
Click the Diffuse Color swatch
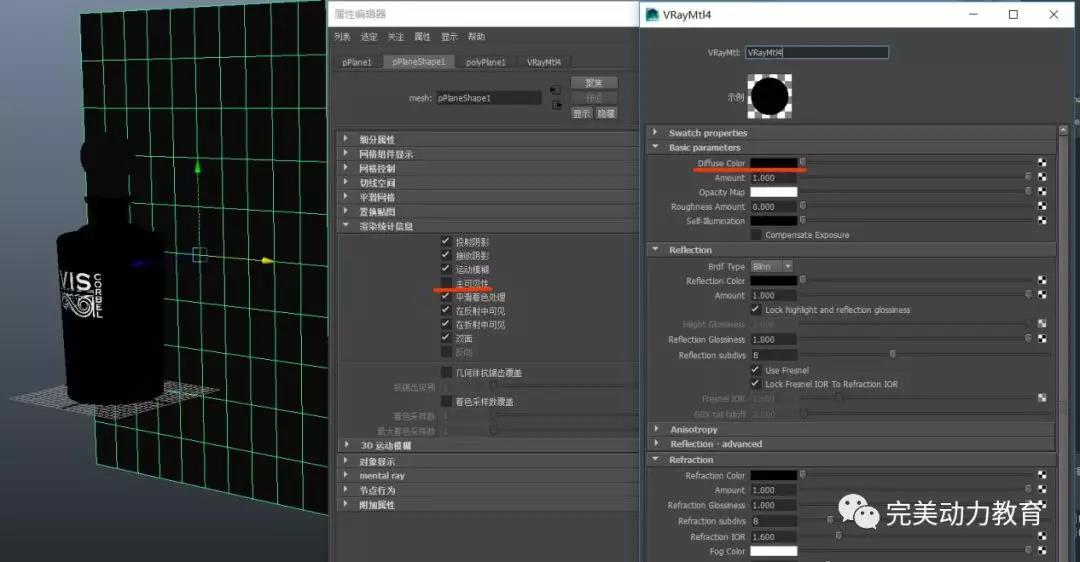774,163
